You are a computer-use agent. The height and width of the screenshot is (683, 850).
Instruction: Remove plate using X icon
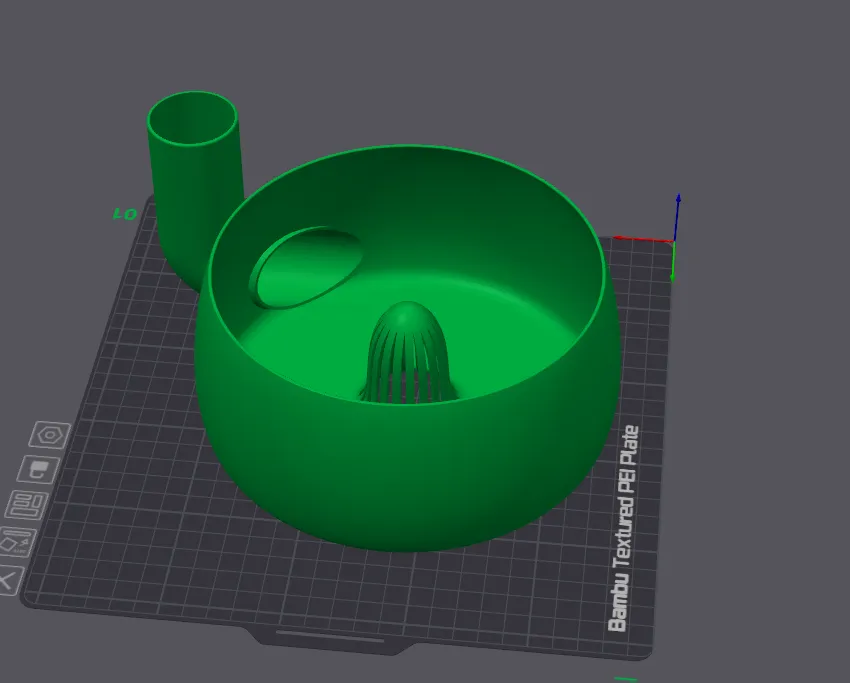click(x=9, y=581)
